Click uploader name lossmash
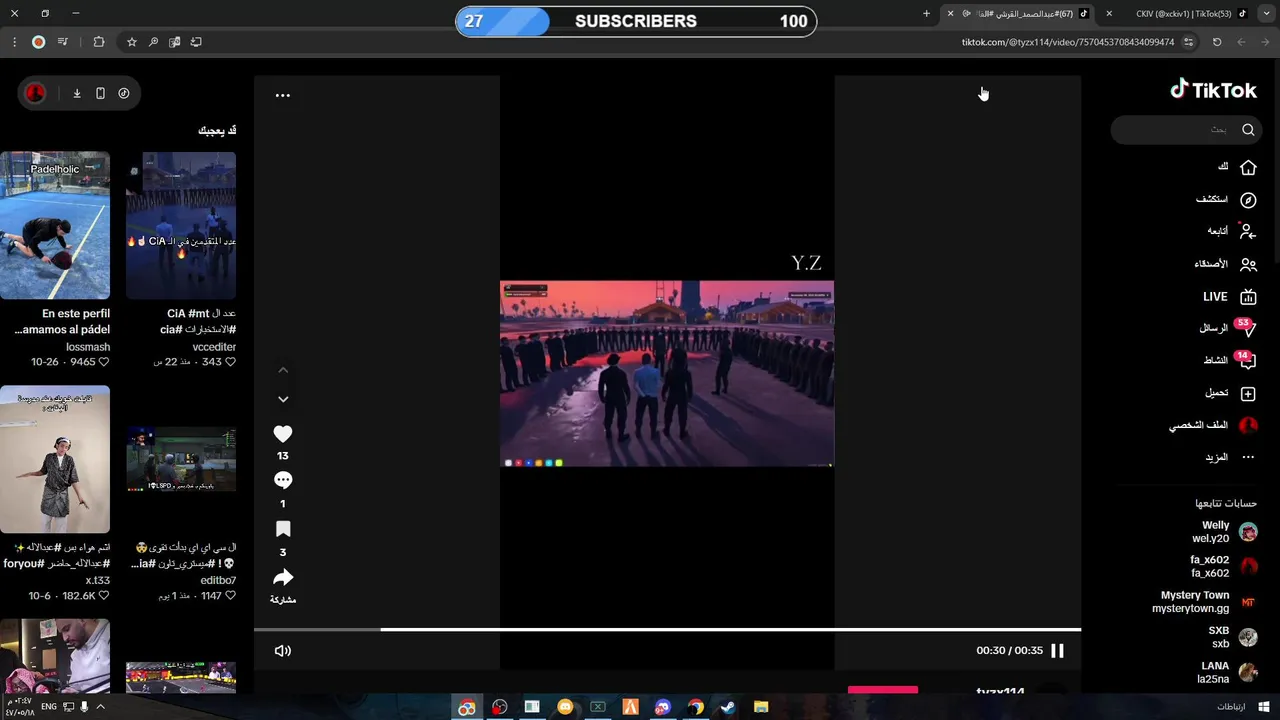Screen dimensions: 1280x720 point(88,347)
